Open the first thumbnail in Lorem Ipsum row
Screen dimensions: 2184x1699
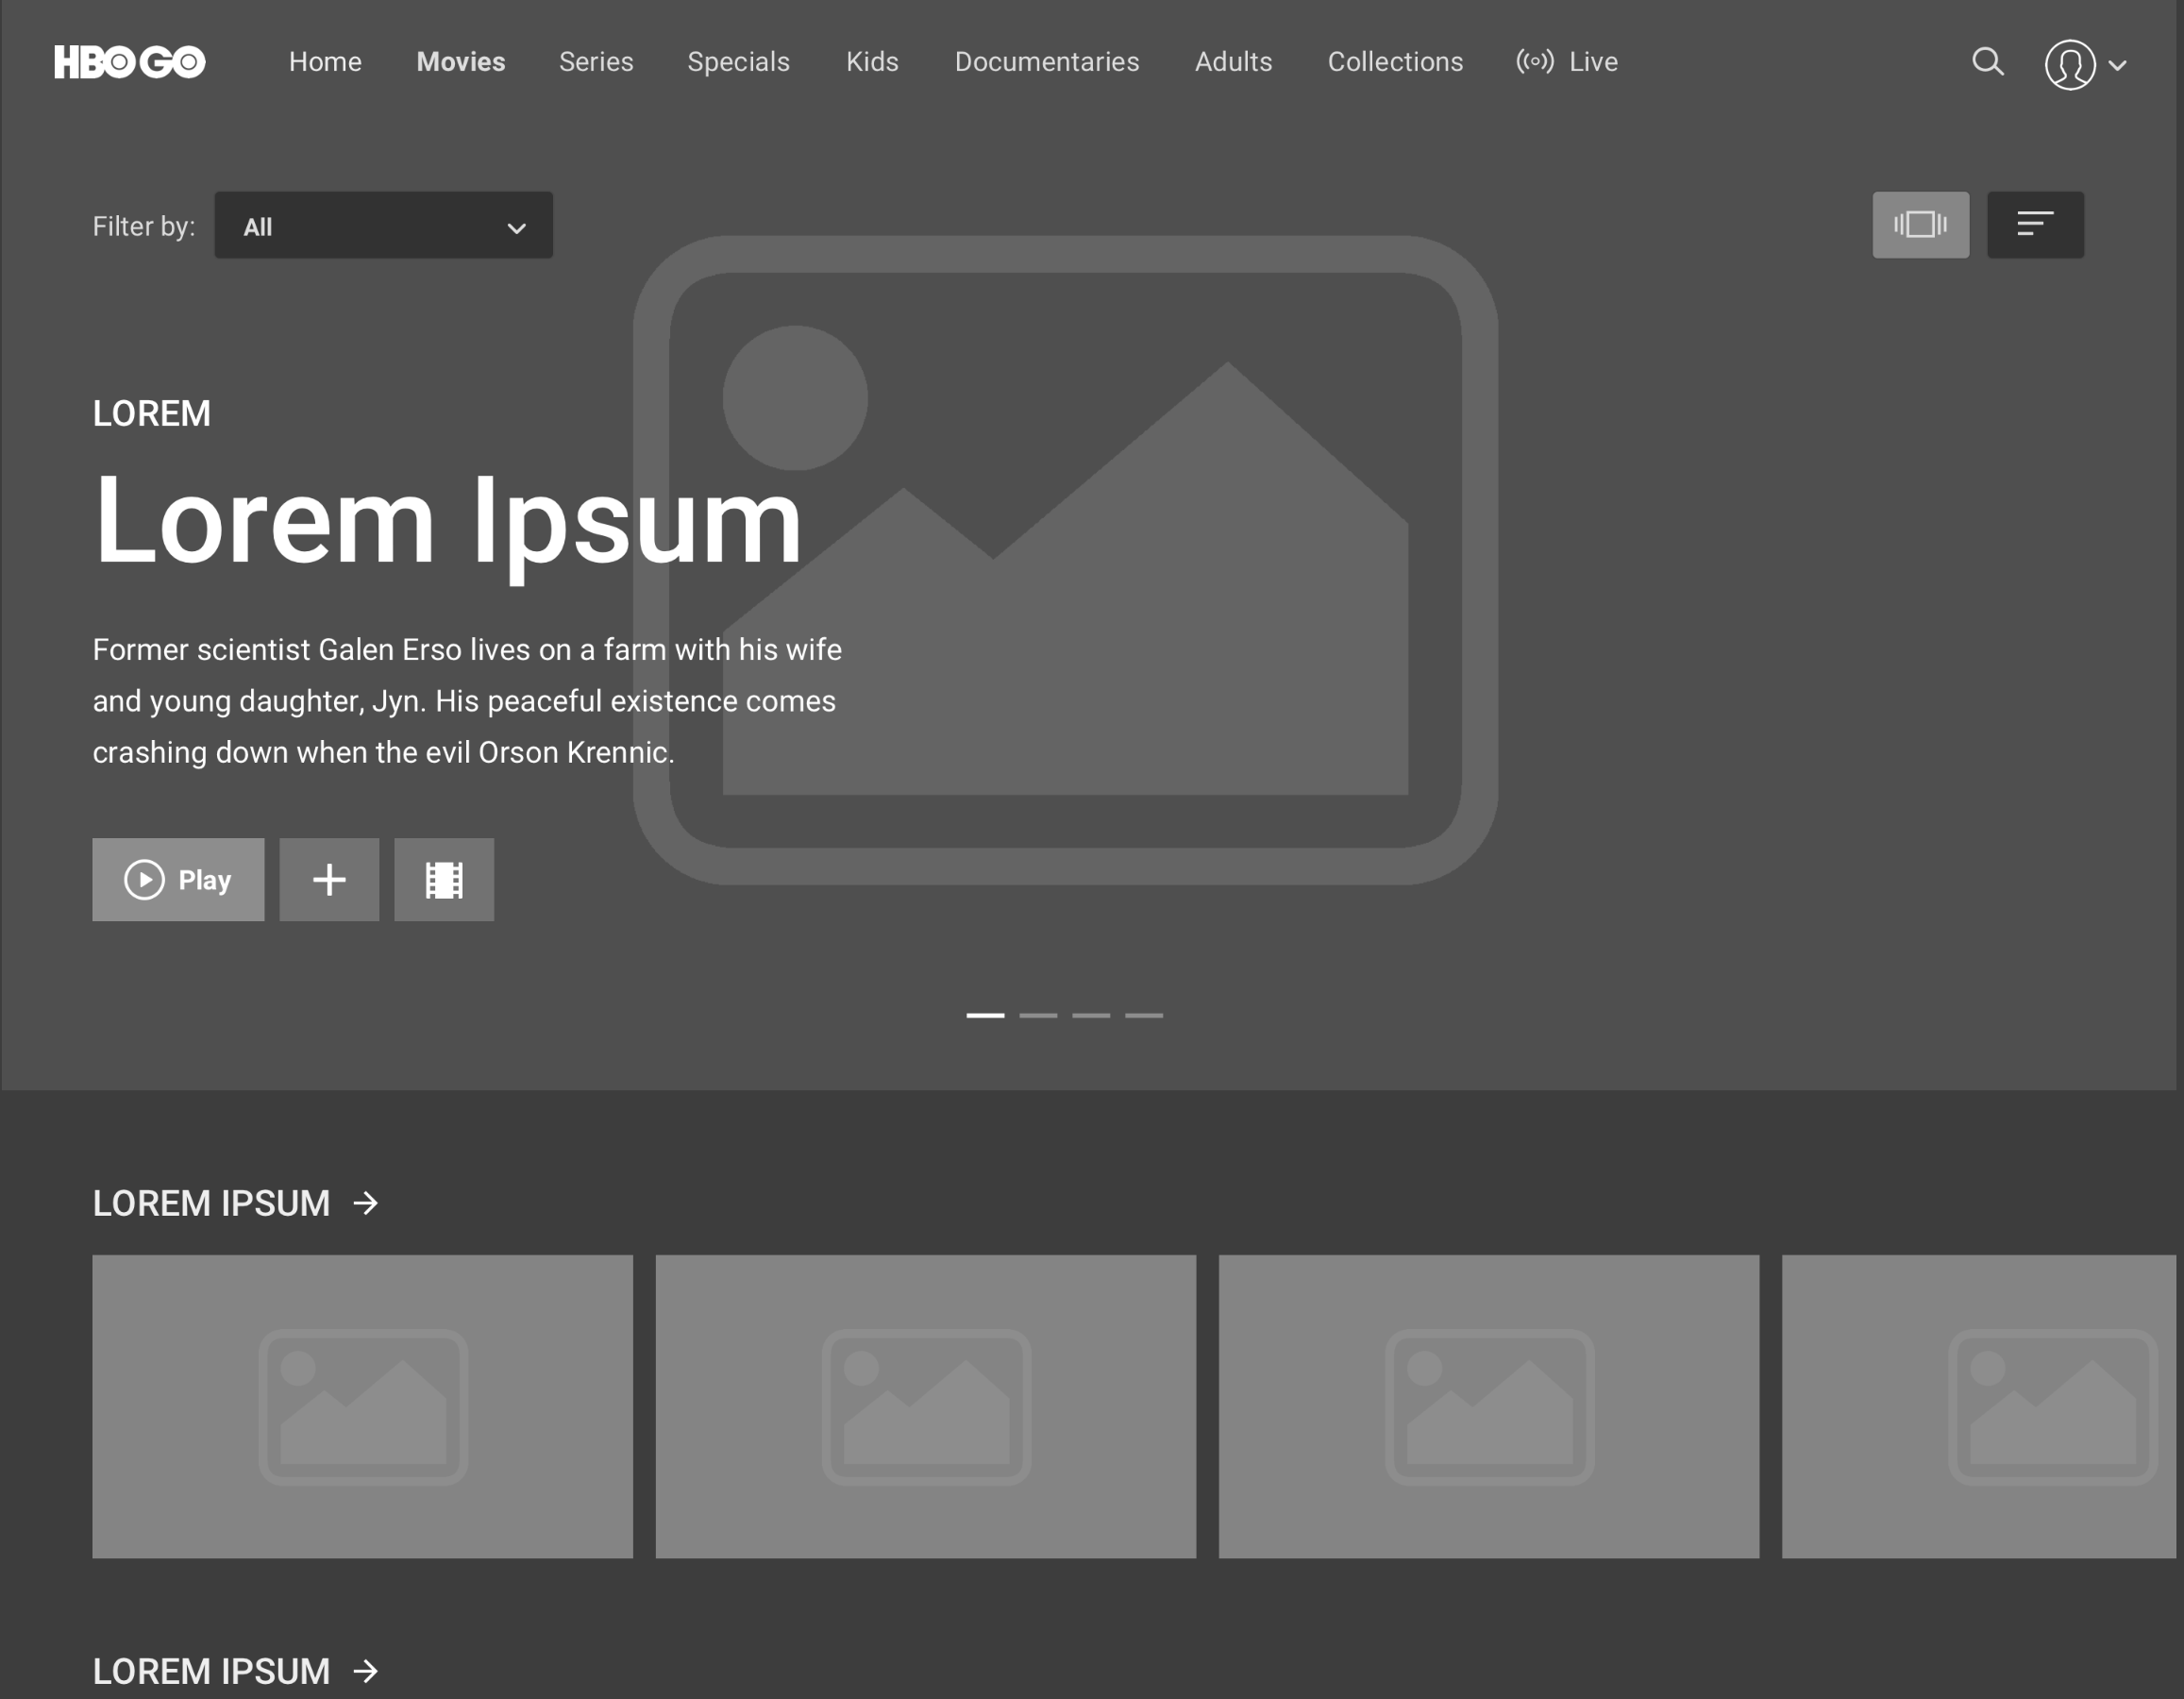(x=362, y=1406)
